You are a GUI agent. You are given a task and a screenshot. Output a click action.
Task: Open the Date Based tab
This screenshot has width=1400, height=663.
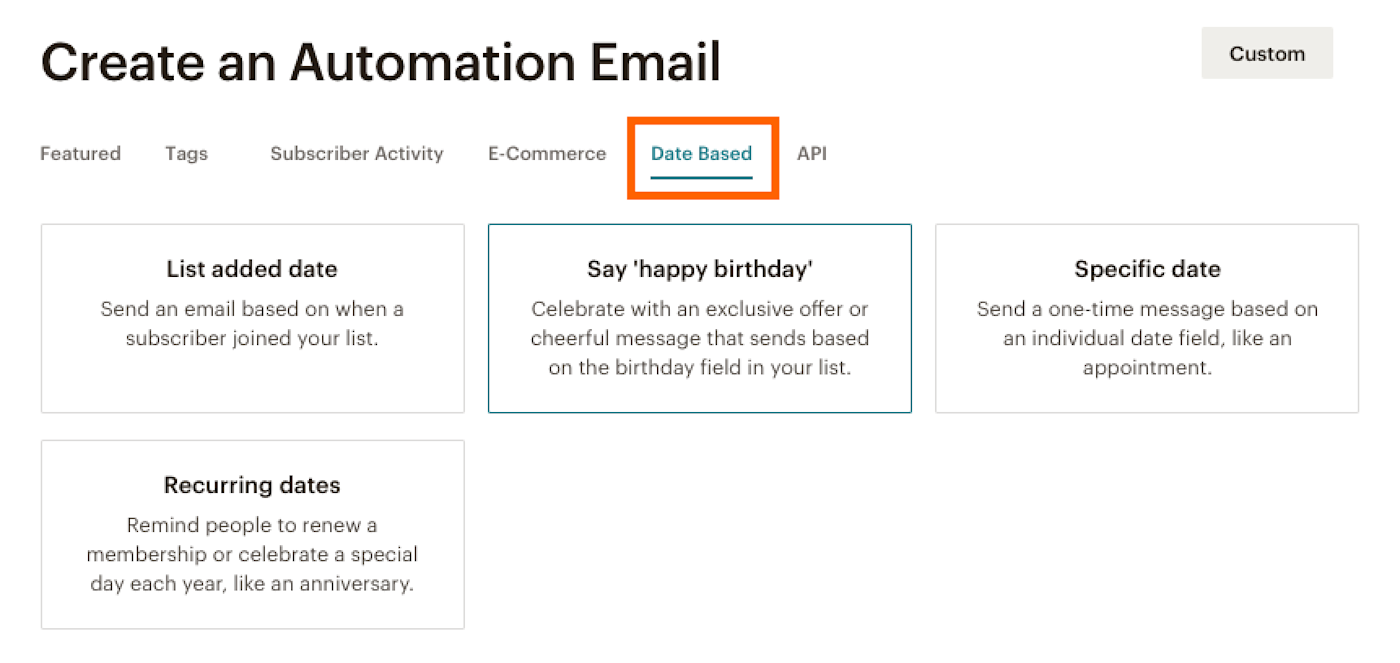[701, 153]
